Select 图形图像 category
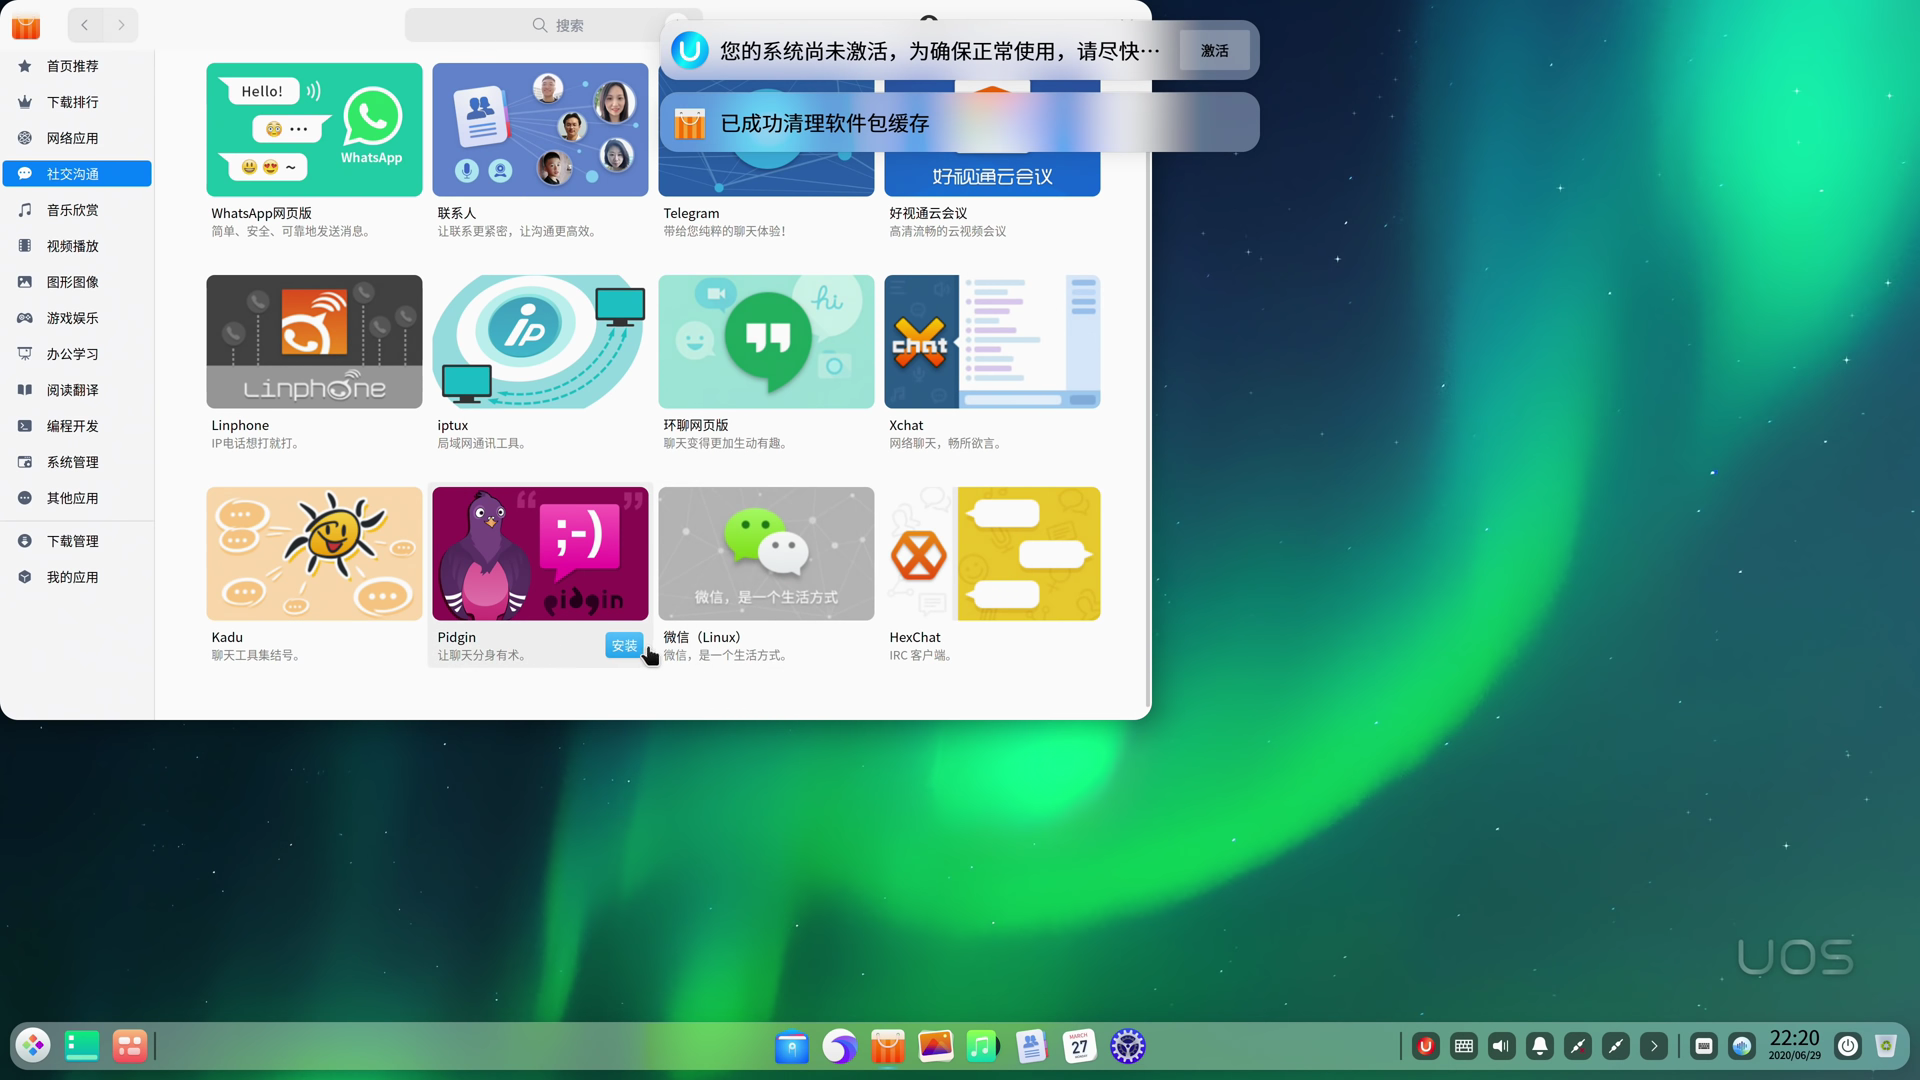1920x1080 pixels. 77,282
